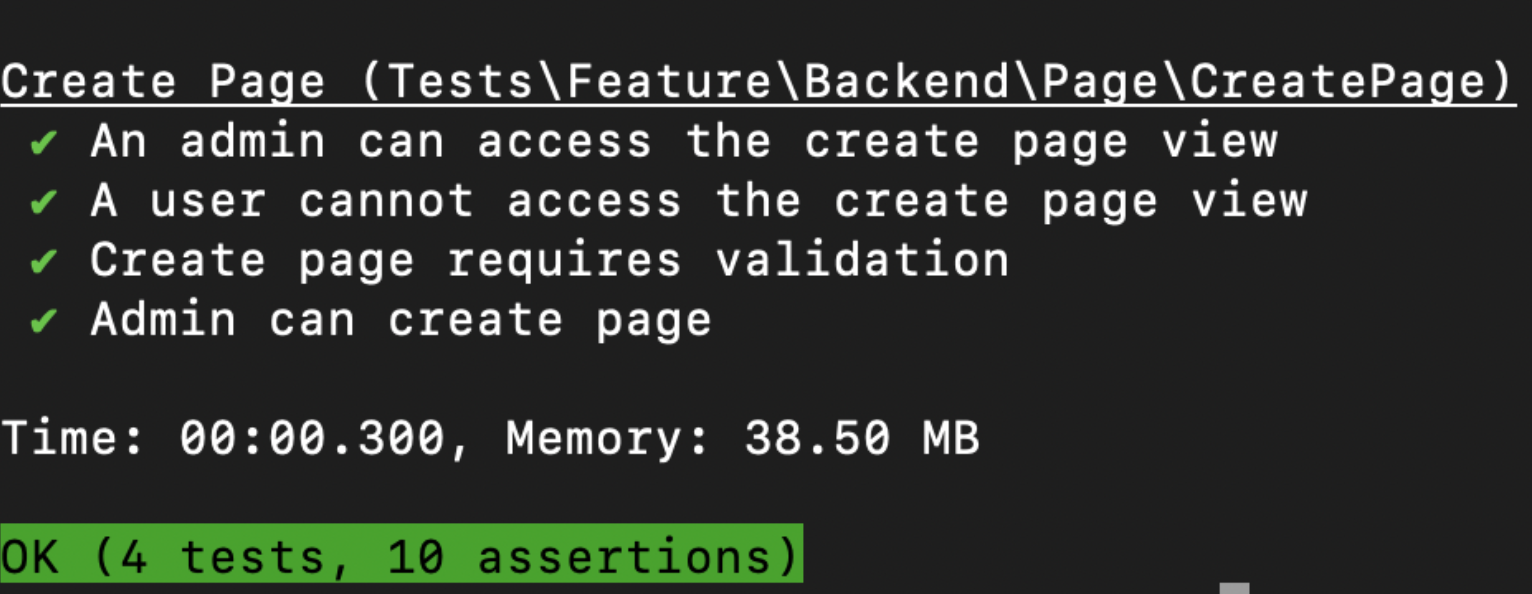Click the namespace path Tests\Feature\Backend\Page\CreatePage
The height and width of the screenshot is (594, 1532).
point(934,83)
